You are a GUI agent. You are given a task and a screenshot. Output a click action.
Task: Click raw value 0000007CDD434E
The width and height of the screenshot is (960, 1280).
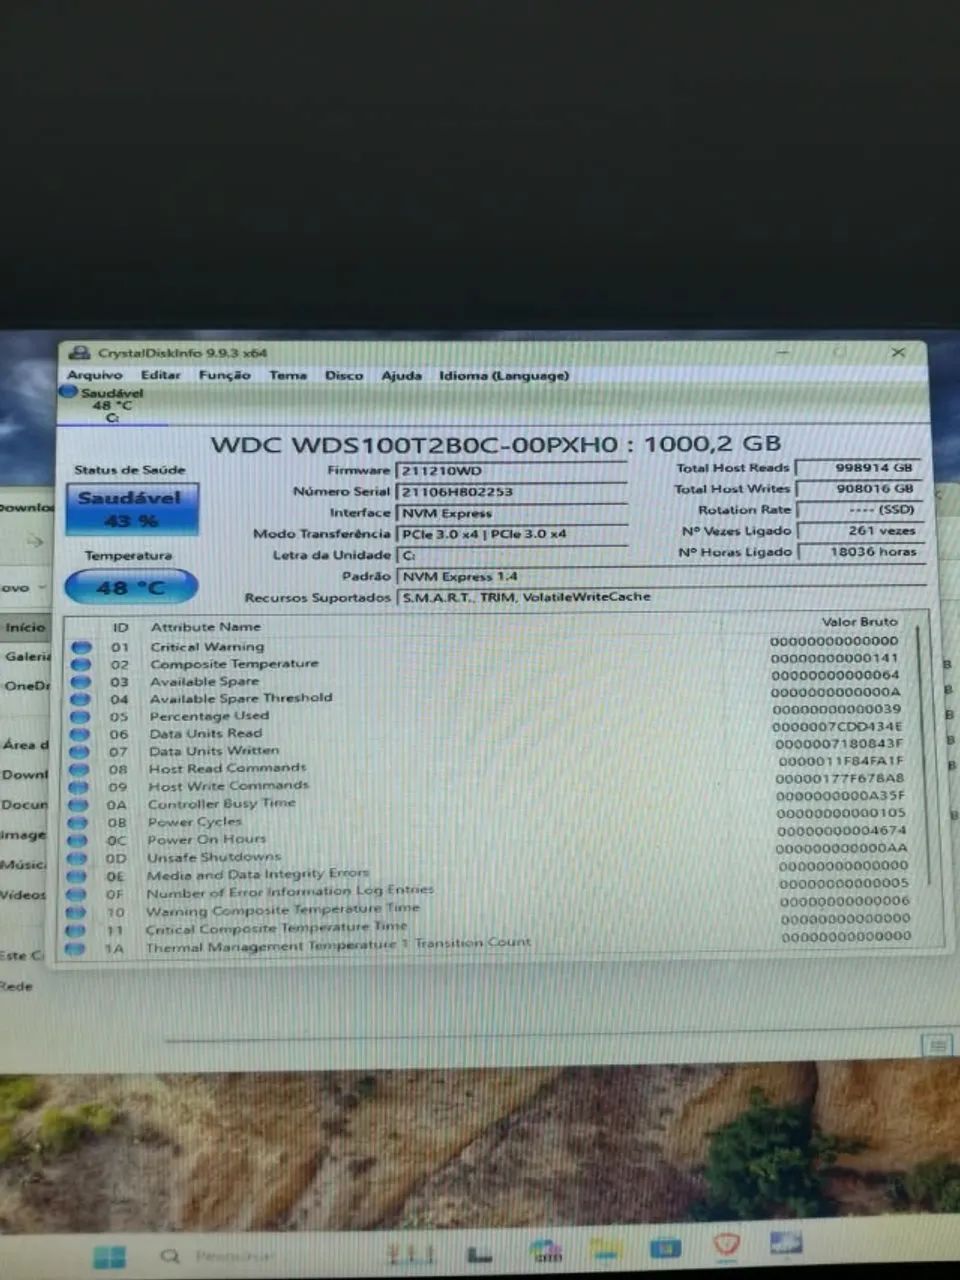pyautogui.click(x=837, y=727)
